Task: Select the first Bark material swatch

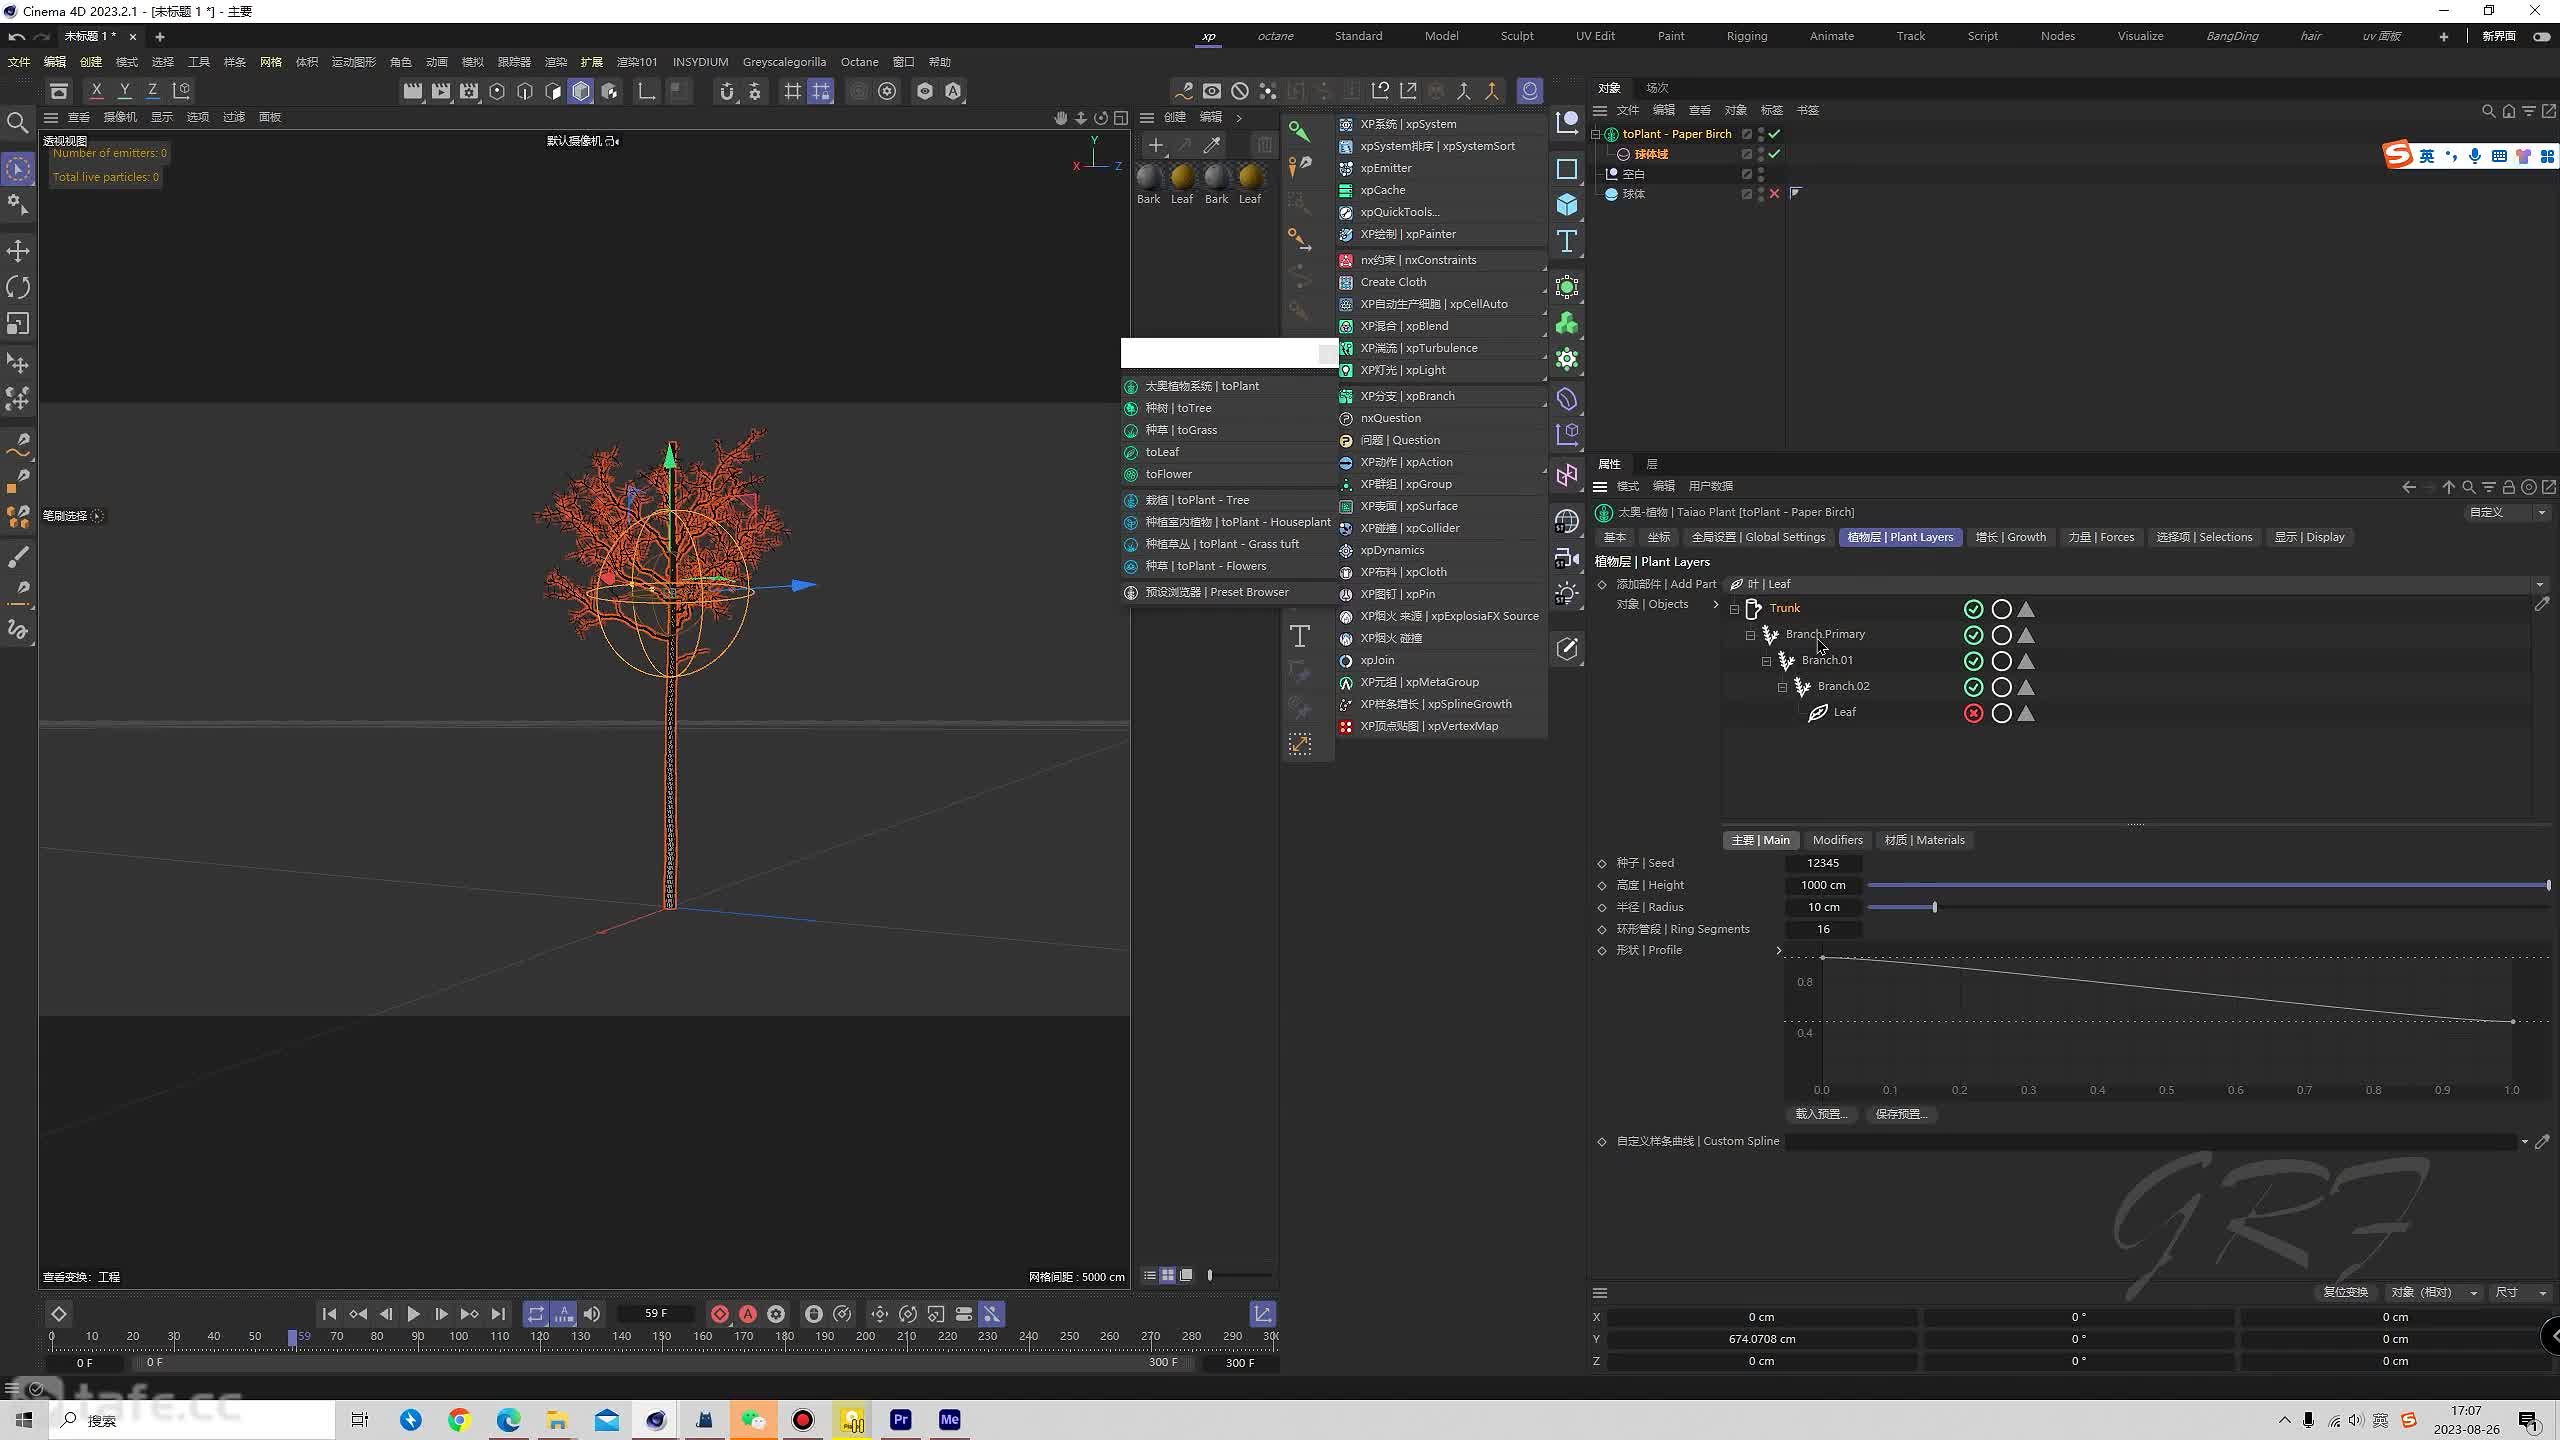Action: (1149, 178)
